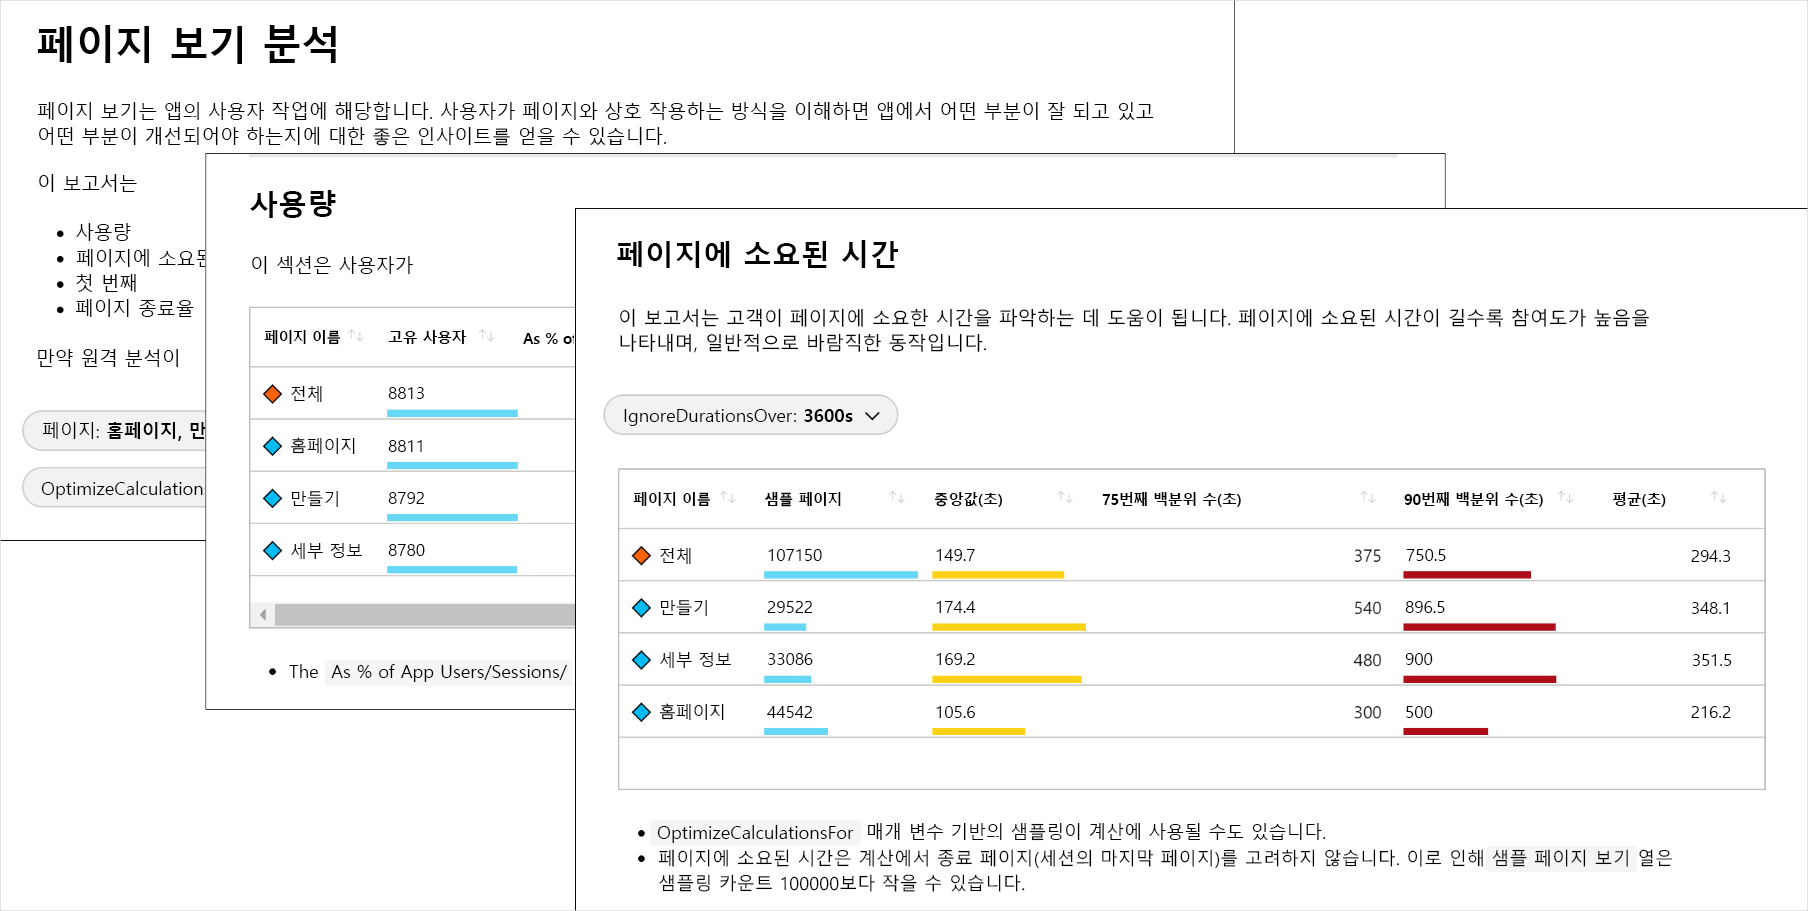The width and height of the screenshot is (1808, 911).
Task: Click orange diamond icon for 전체 in usage table
Action: (x=272, y=393)
